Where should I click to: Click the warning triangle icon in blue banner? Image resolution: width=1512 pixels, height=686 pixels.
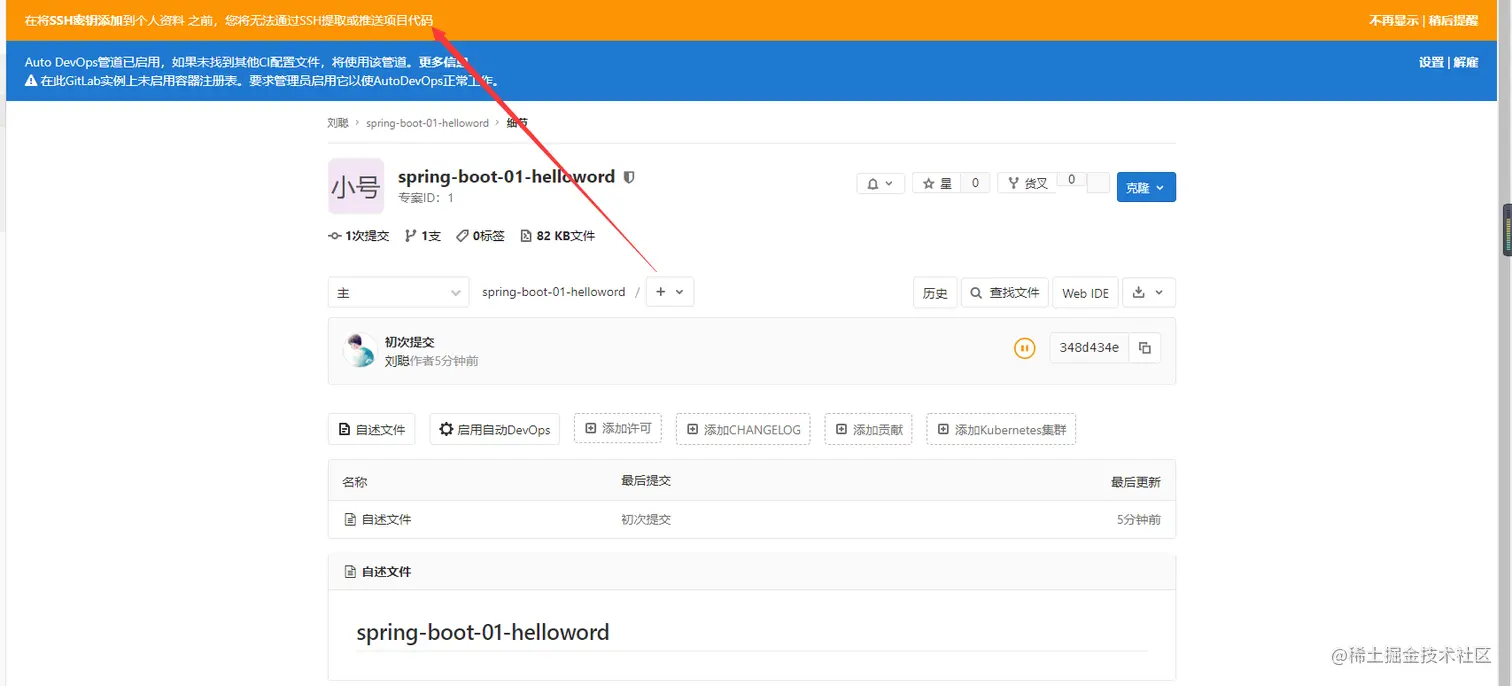click(31, 81)
